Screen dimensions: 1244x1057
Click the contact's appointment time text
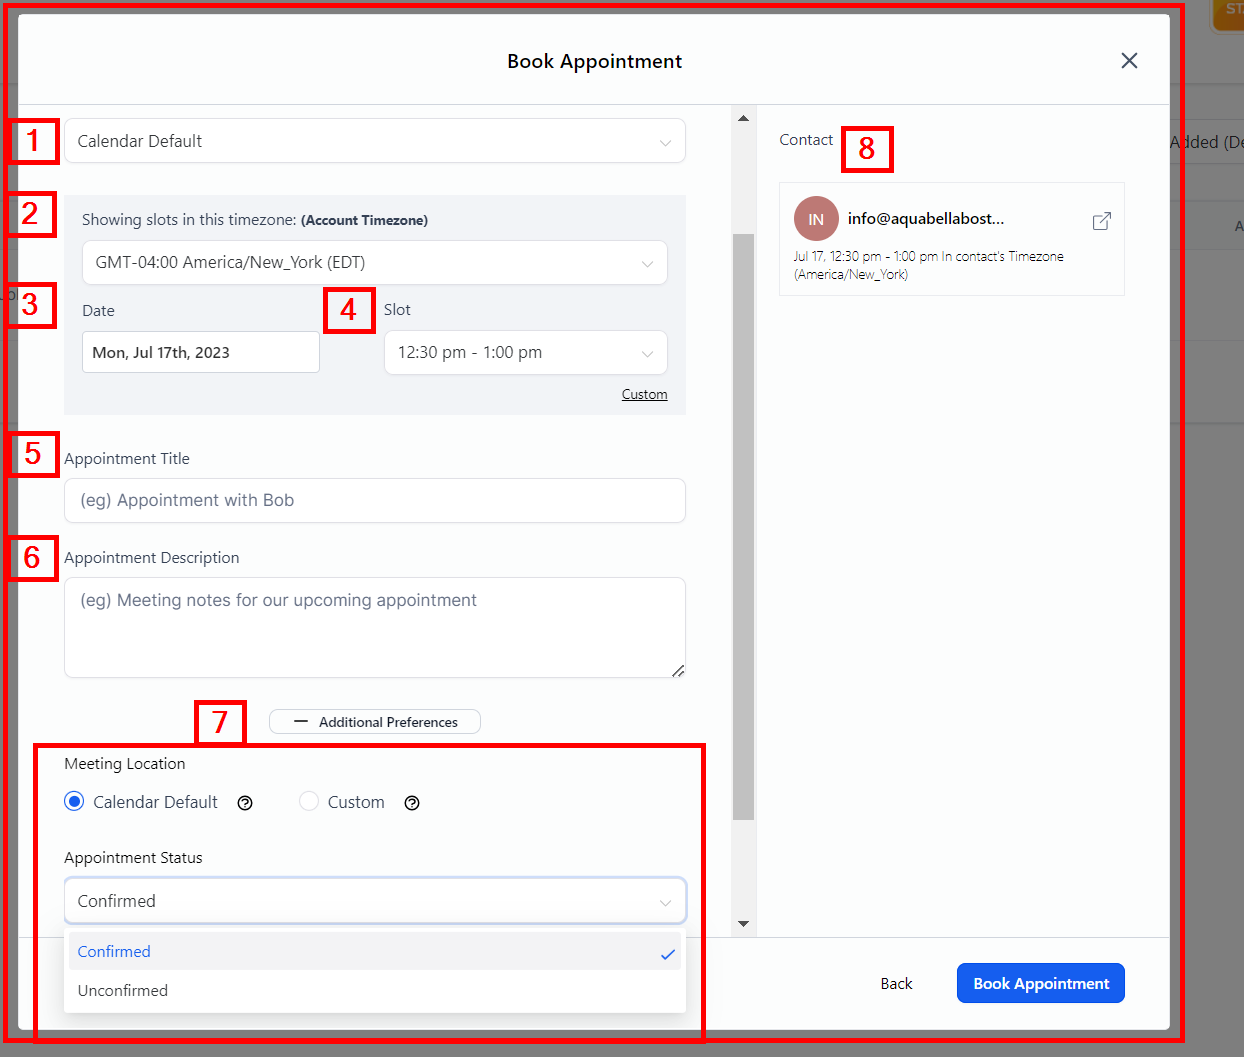pos(929,265)
